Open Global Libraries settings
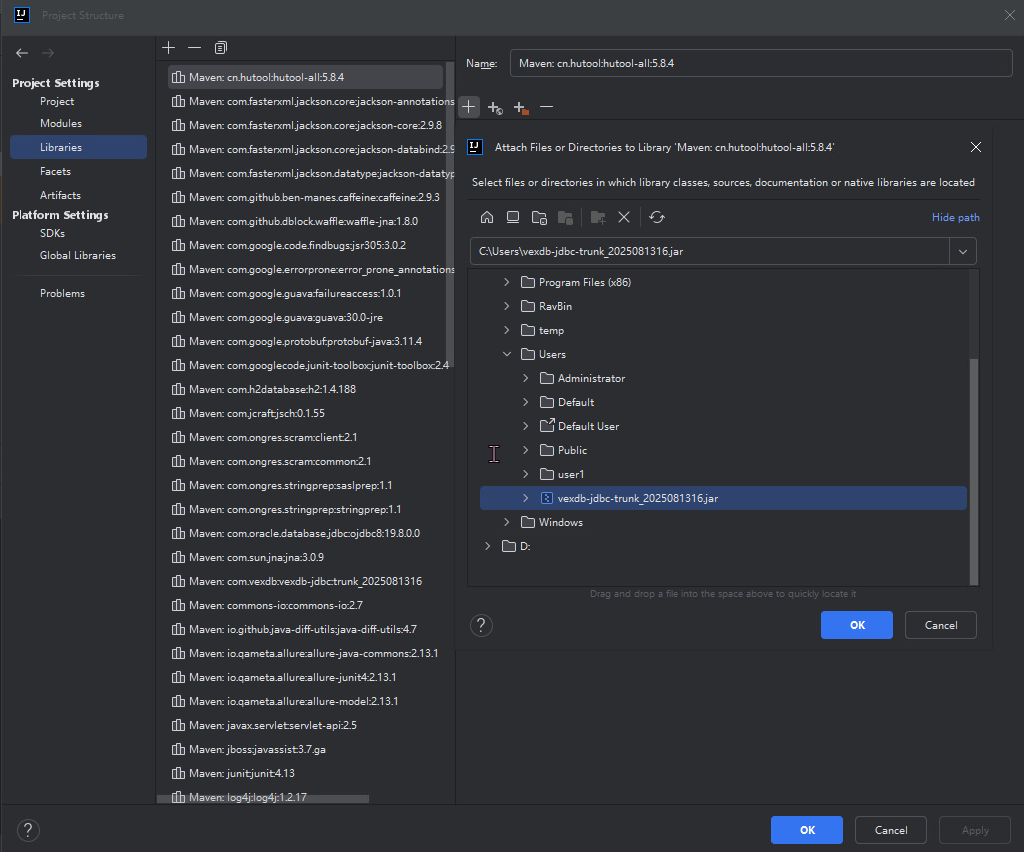Image resolution: width=1024 pixels, height=852 pixels. pos(78,256)
